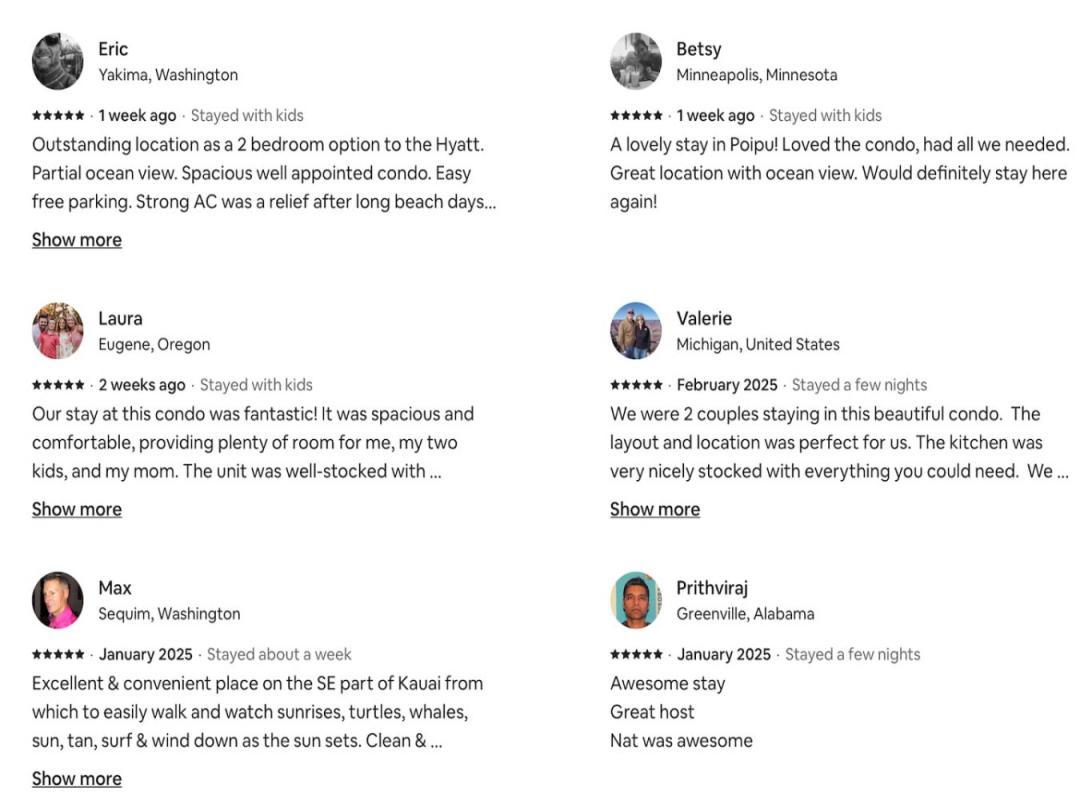1080x800 pixels.
Task: Expand Valerie's full review text
Action: pyautogui.click(x=655, y=509)
